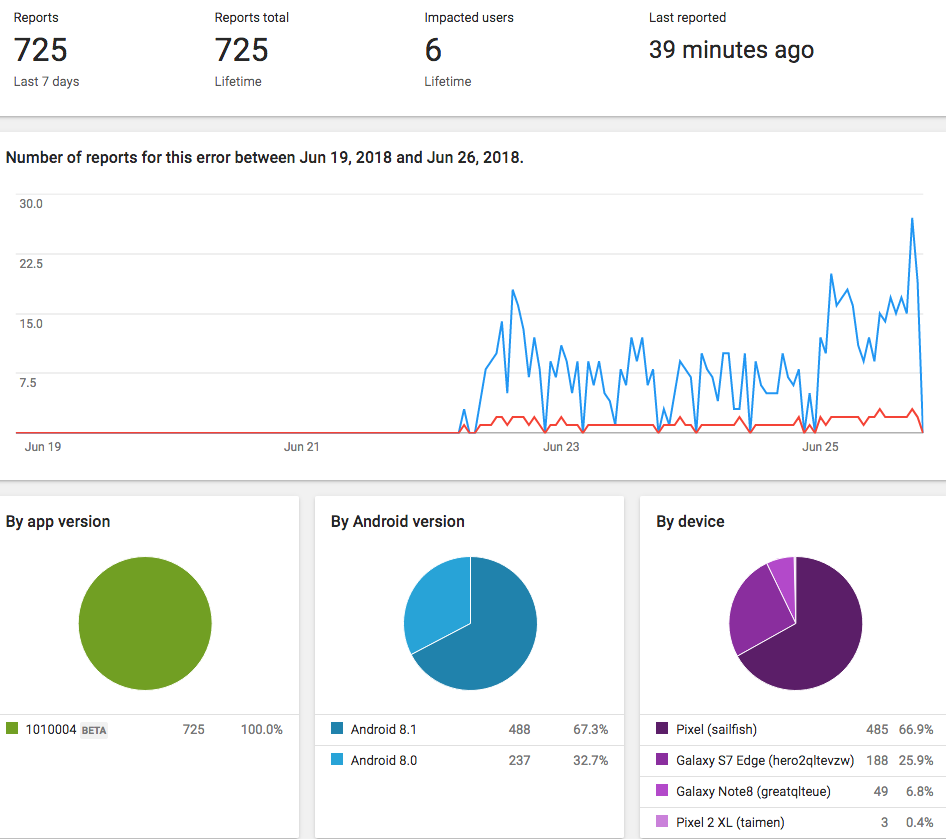Click the Galaxy Note8 legend swatch
The image size is (946, 839).
click(x=662, y=790)
